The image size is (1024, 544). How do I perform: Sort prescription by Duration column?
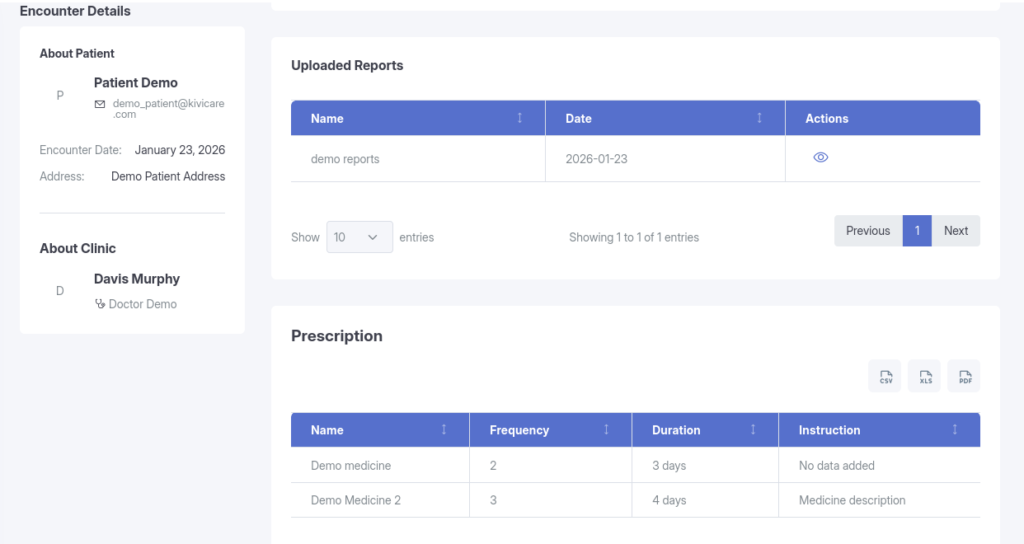pyautogui.click(x=753, y=430)
